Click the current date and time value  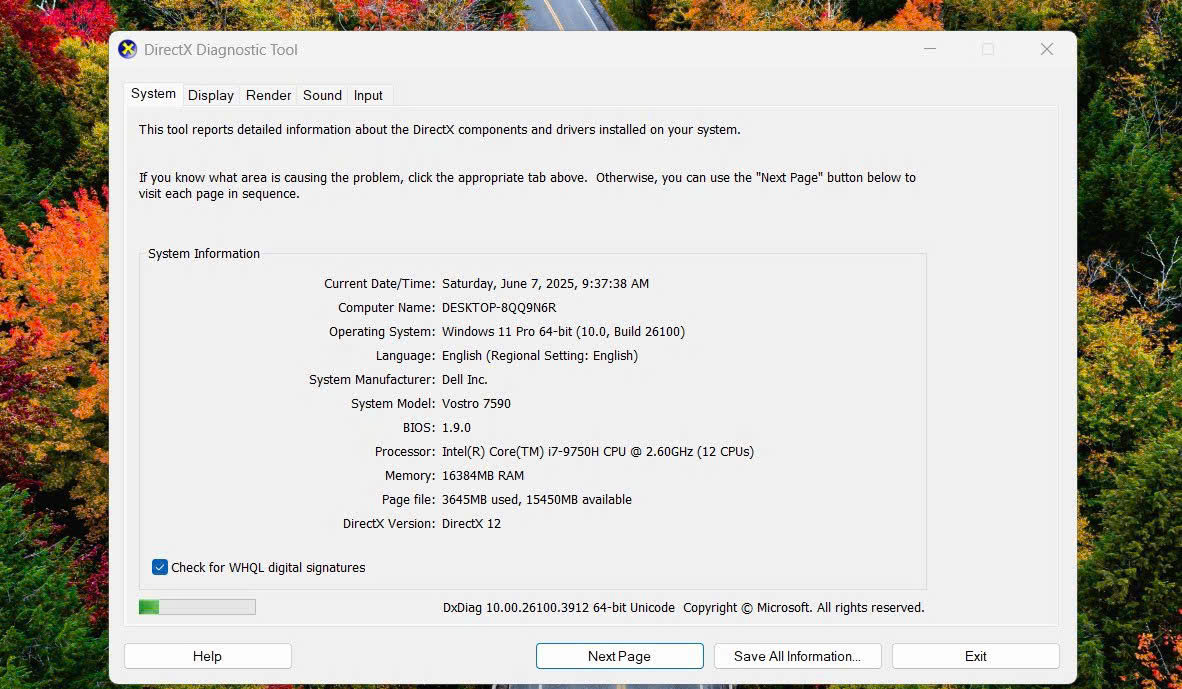tap(545, 283)
